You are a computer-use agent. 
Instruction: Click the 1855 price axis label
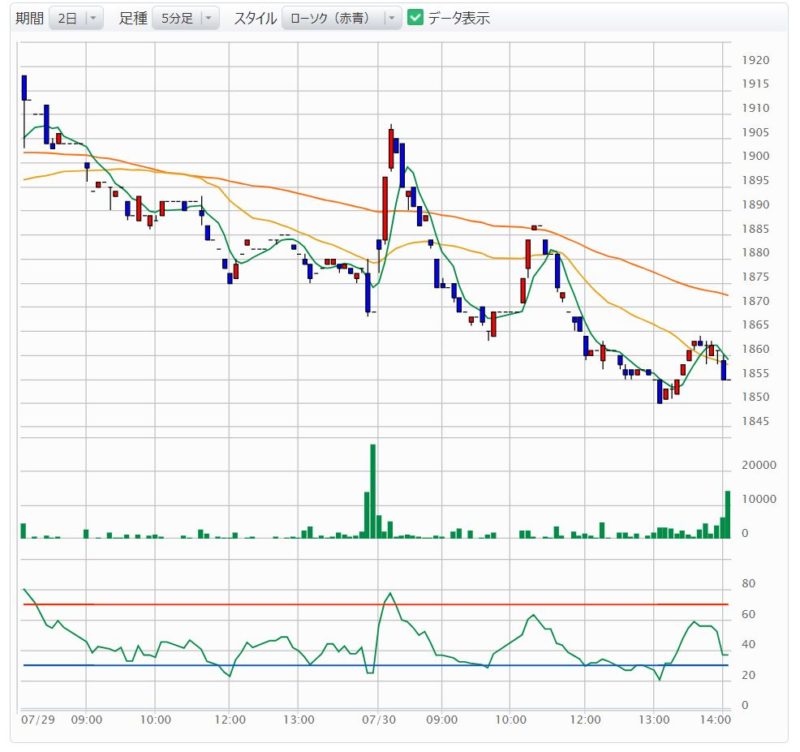pyautogui.click(x=755, y=373)
